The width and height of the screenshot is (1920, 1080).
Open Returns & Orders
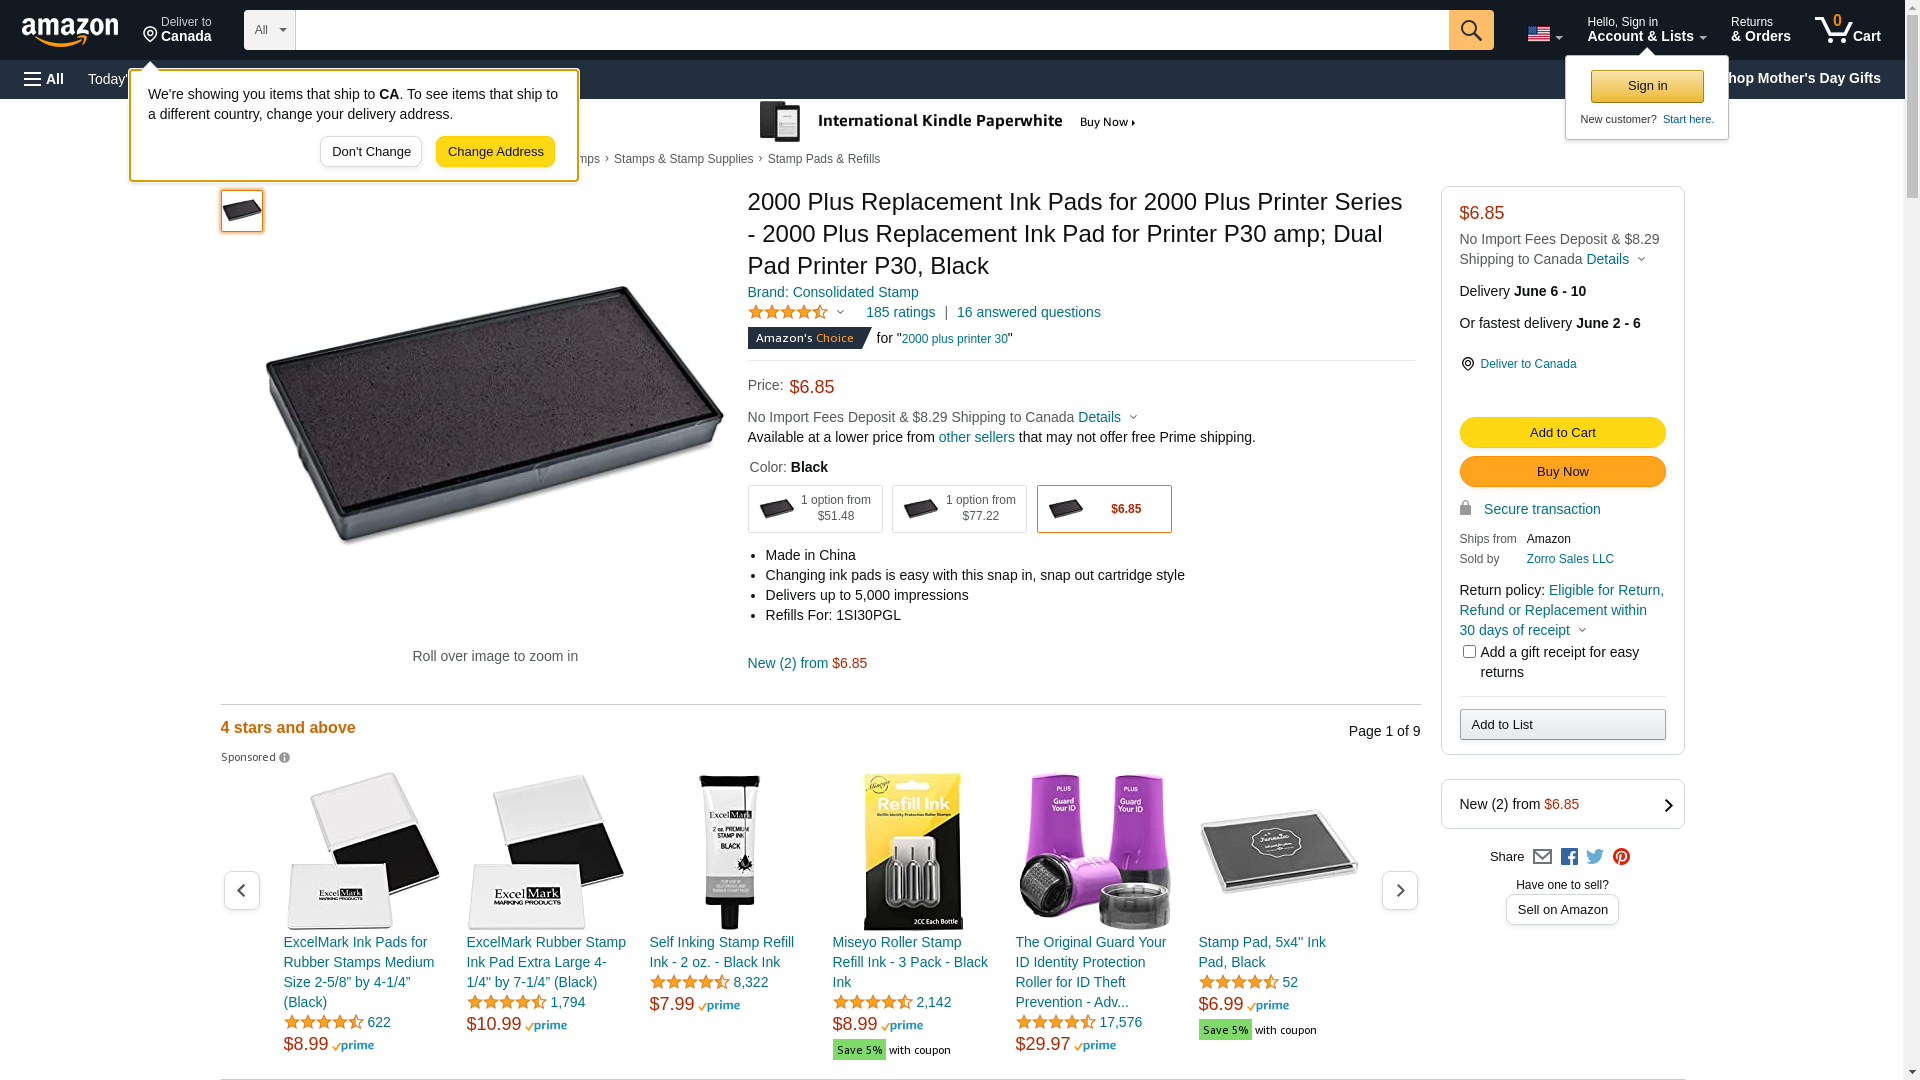pos(1760,30)
